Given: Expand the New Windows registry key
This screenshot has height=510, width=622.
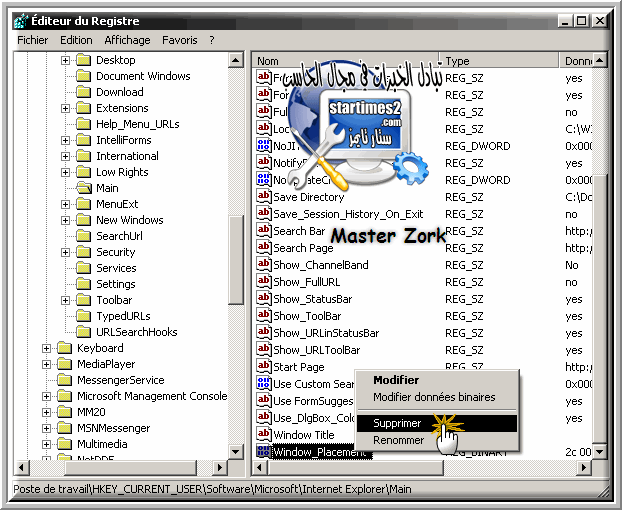Looking at the screenshot, I should click(x=65, y=220).
